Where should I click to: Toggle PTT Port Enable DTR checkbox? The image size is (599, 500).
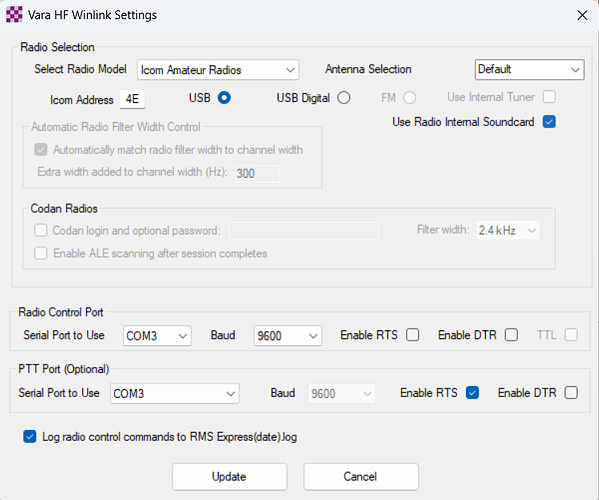(x=571, y=393)
